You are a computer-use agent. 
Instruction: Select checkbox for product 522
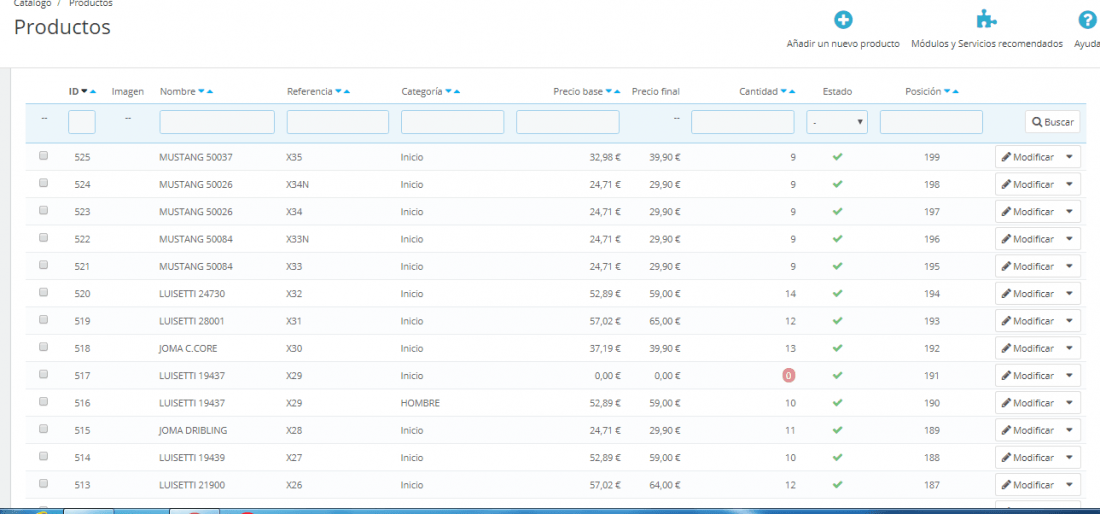(43, 238)
